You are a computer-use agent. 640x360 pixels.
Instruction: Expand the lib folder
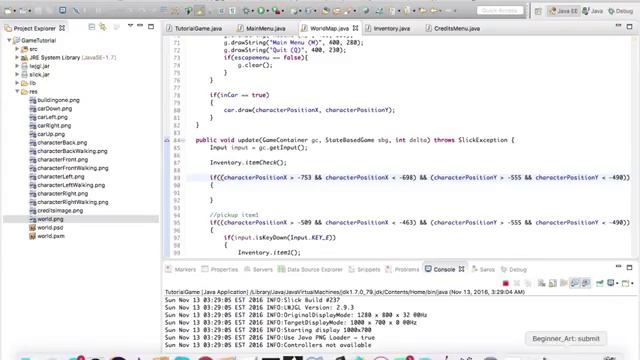coord(17,83)
